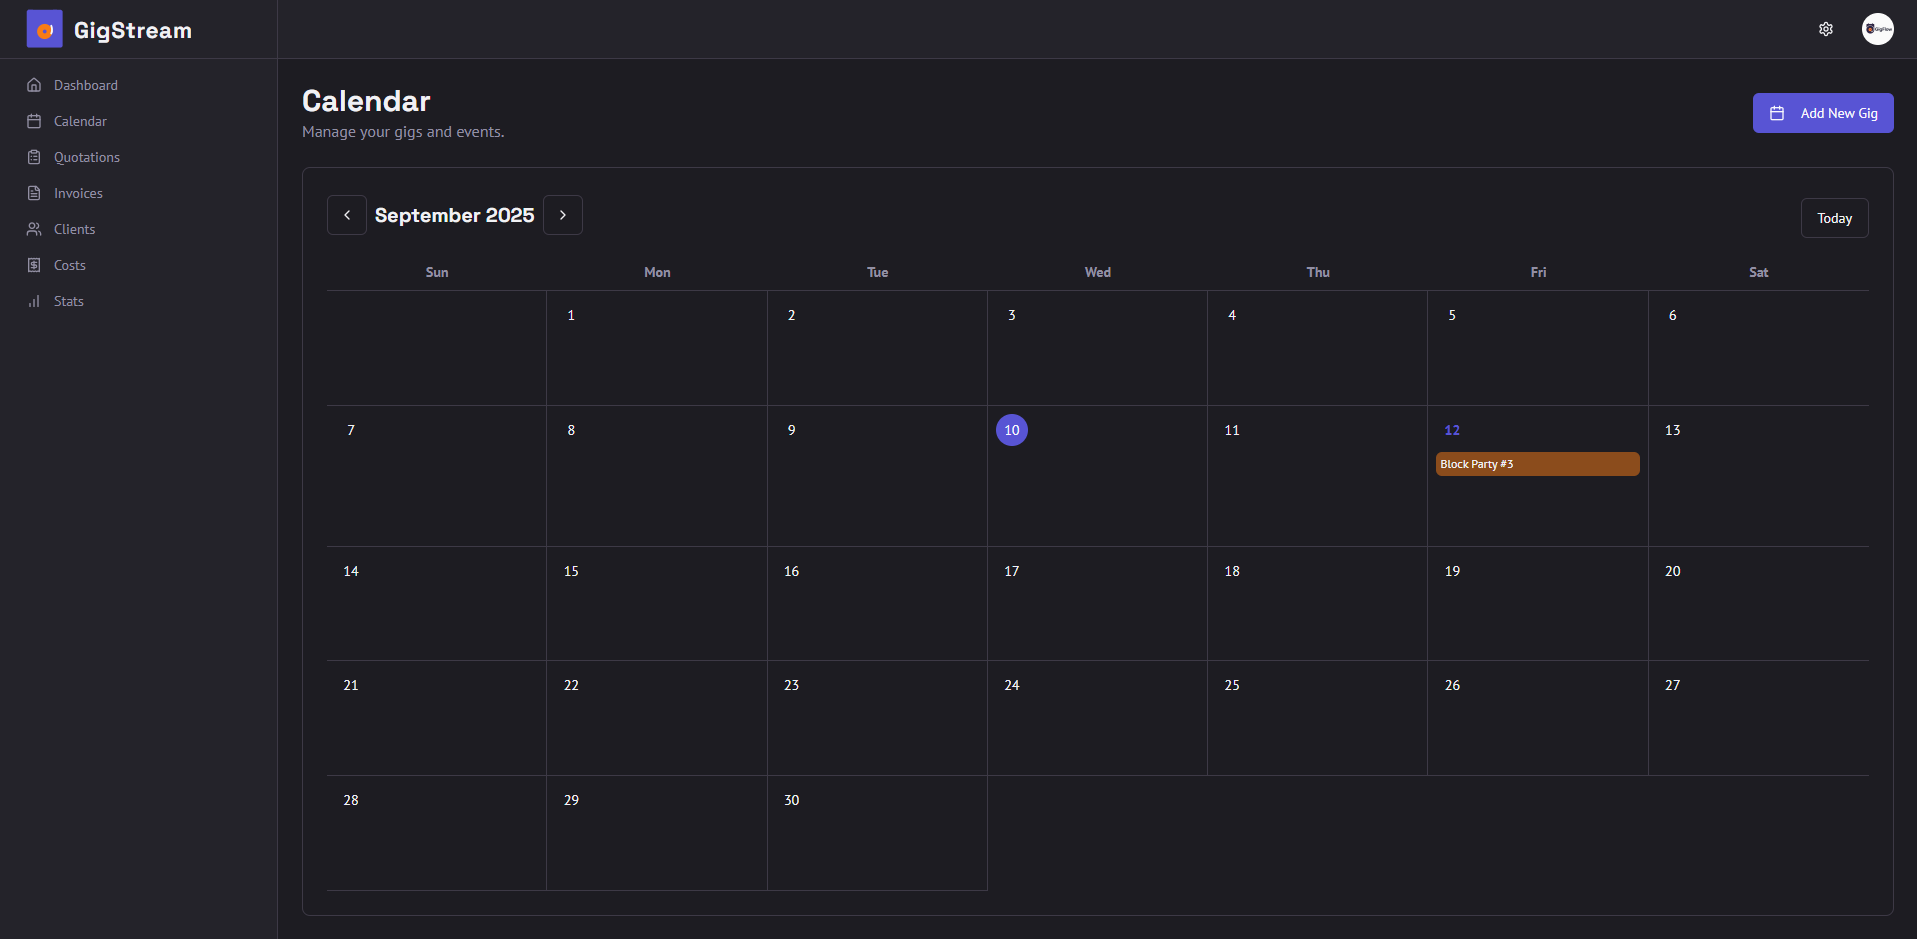This screenshot has height=939, width=1917.
Task: Select the Dashboard icon in the sidebar
Action: coord(34,85)
